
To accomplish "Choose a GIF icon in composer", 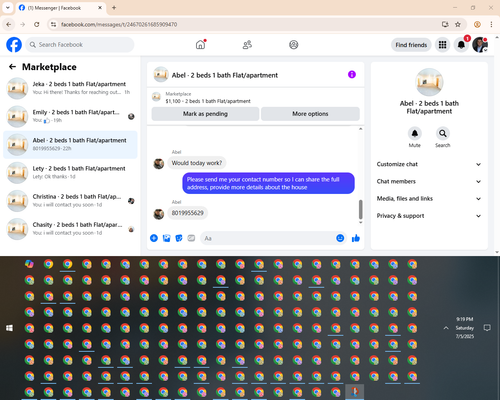I will (191, 238).
